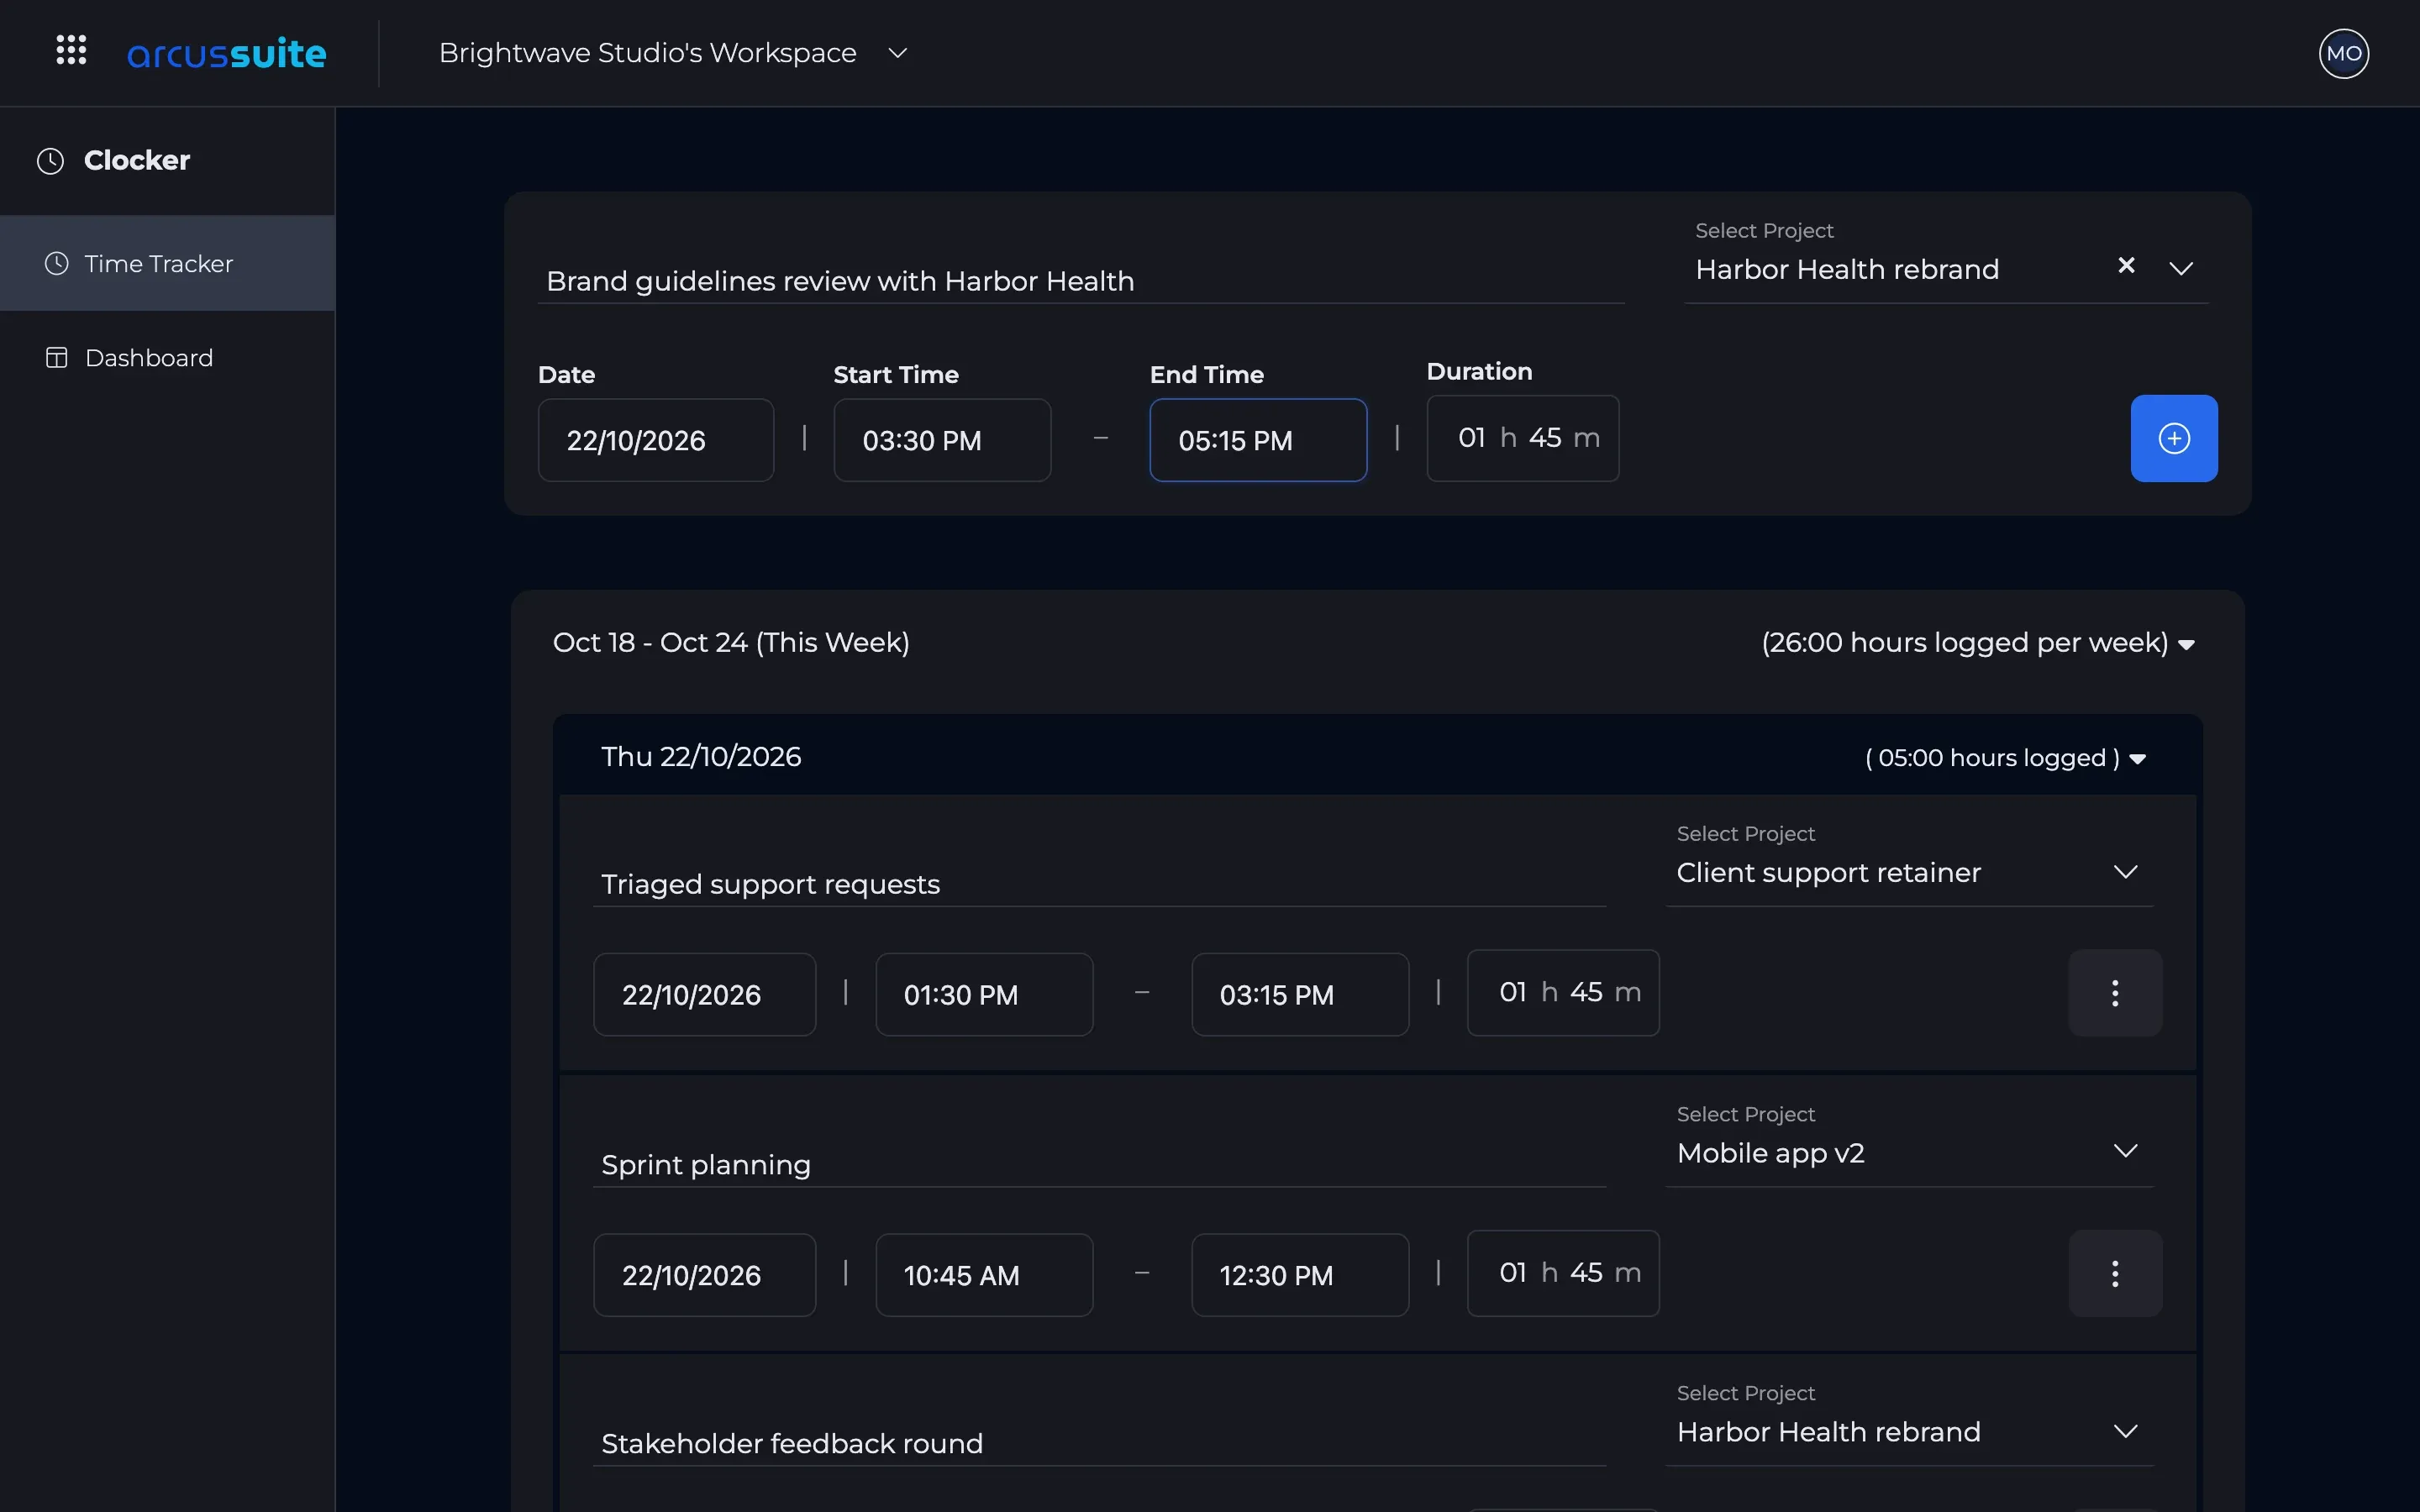Click the Time Tracker clock icon
Image resolution: width=2420 pixels, height=1512 pixels.
[x=57, y=264]
